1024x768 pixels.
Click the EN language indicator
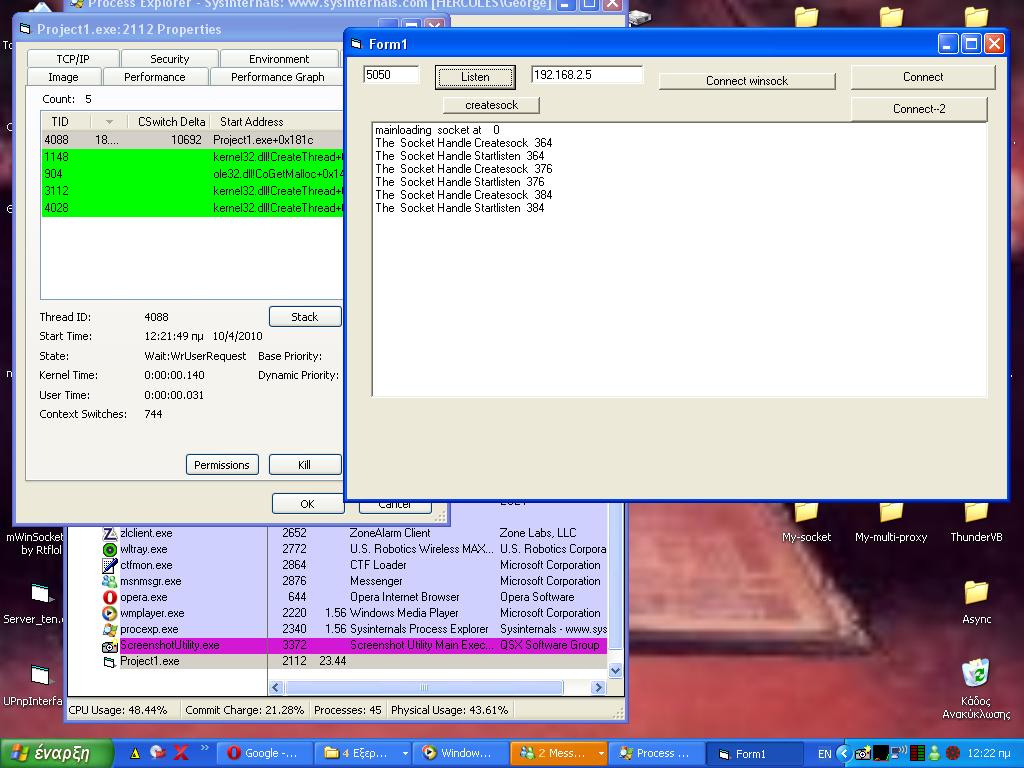(825, 754)
